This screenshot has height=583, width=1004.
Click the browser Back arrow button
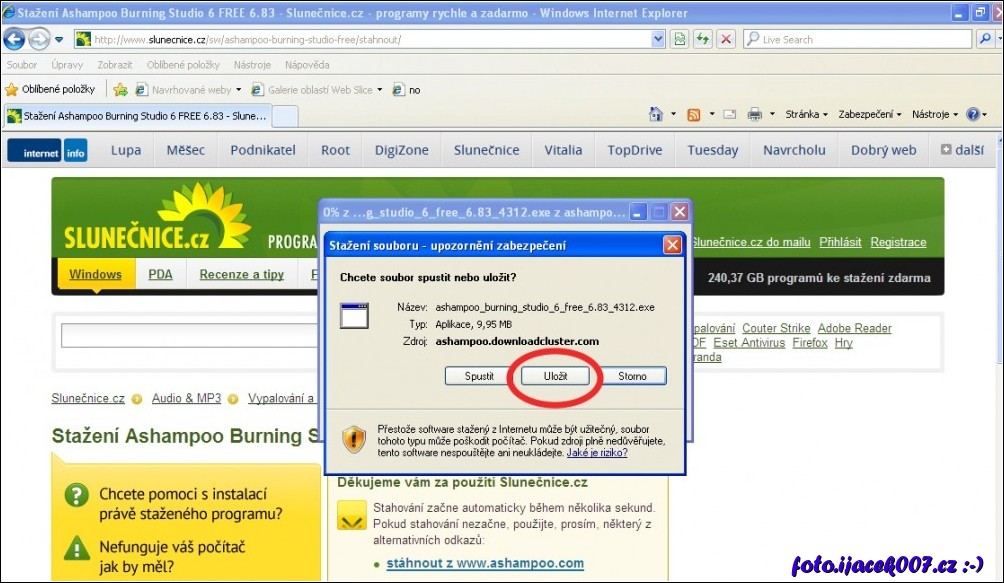tap(14, 39)
